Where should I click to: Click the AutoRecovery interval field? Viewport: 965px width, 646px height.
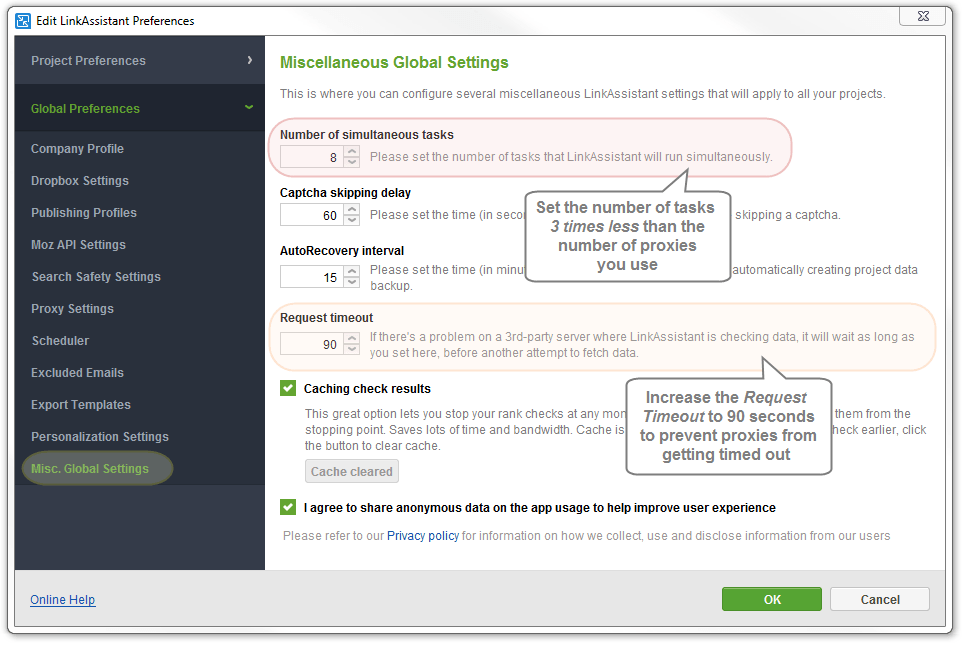tap(313, 276)
